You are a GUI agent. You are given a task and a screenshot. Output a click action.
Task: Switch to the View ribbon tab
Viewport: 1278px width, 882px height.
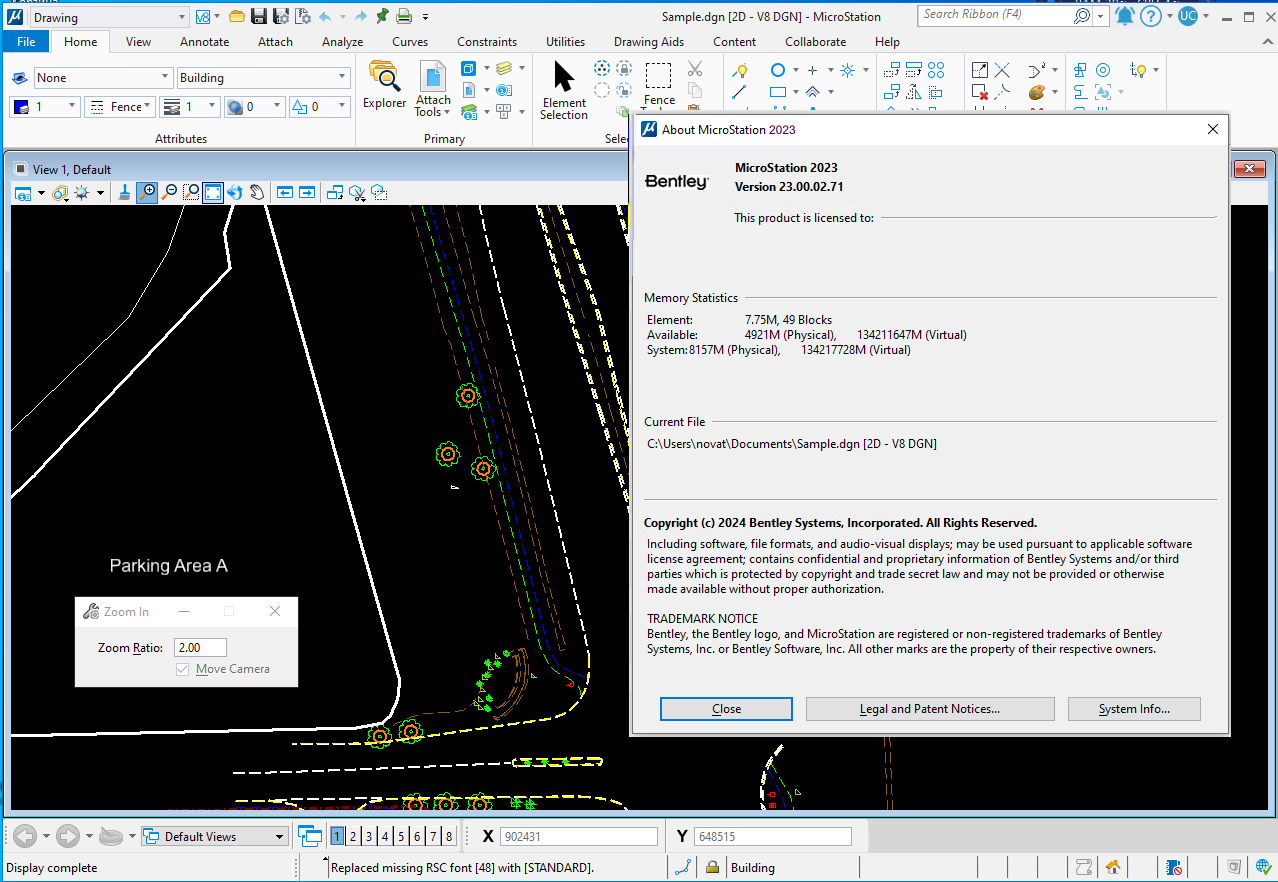pos(139,42)
